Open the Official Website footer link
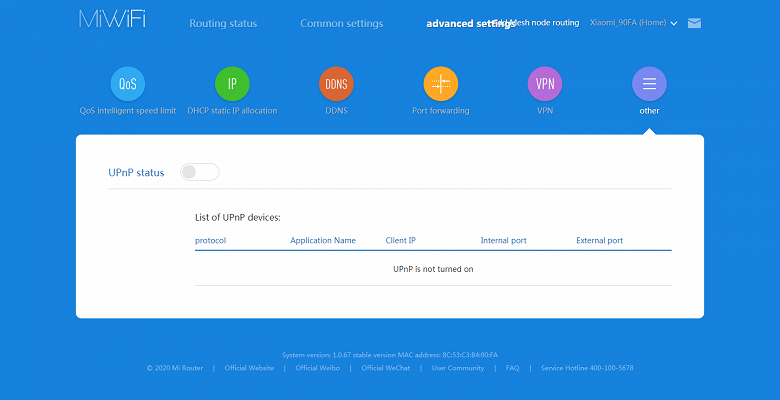 coord(249,368)
